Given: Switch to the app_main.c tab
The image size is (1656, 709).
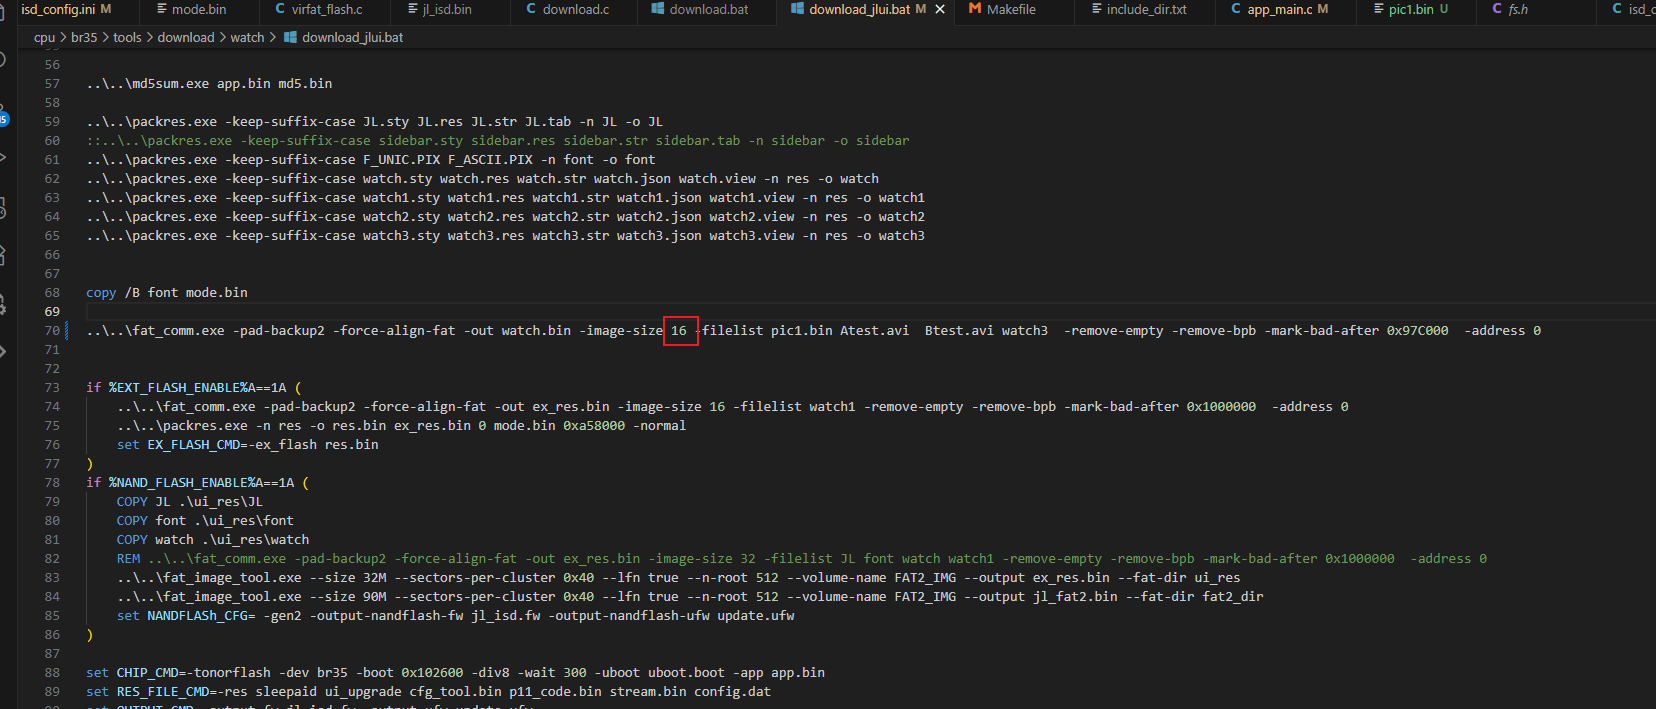Looking at the screenshot, I should coord(1280,9).
